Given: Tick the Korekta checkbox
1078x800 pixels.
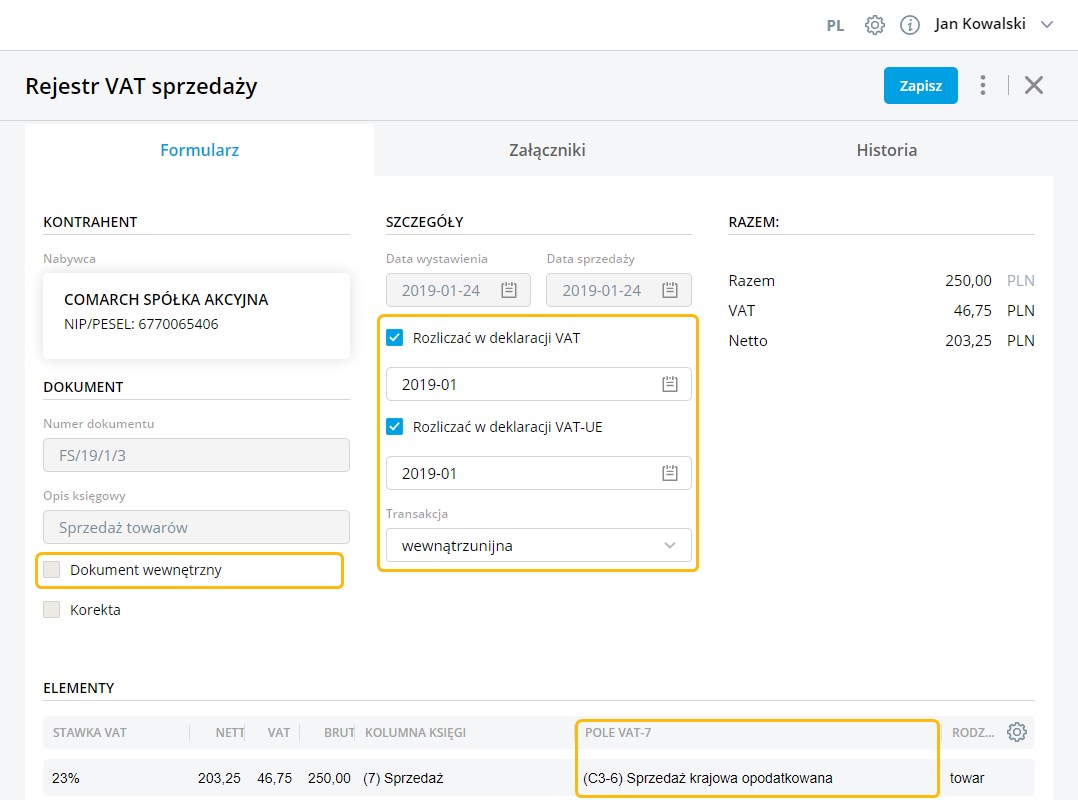Looking at the screenshot, I should (52, 609).
